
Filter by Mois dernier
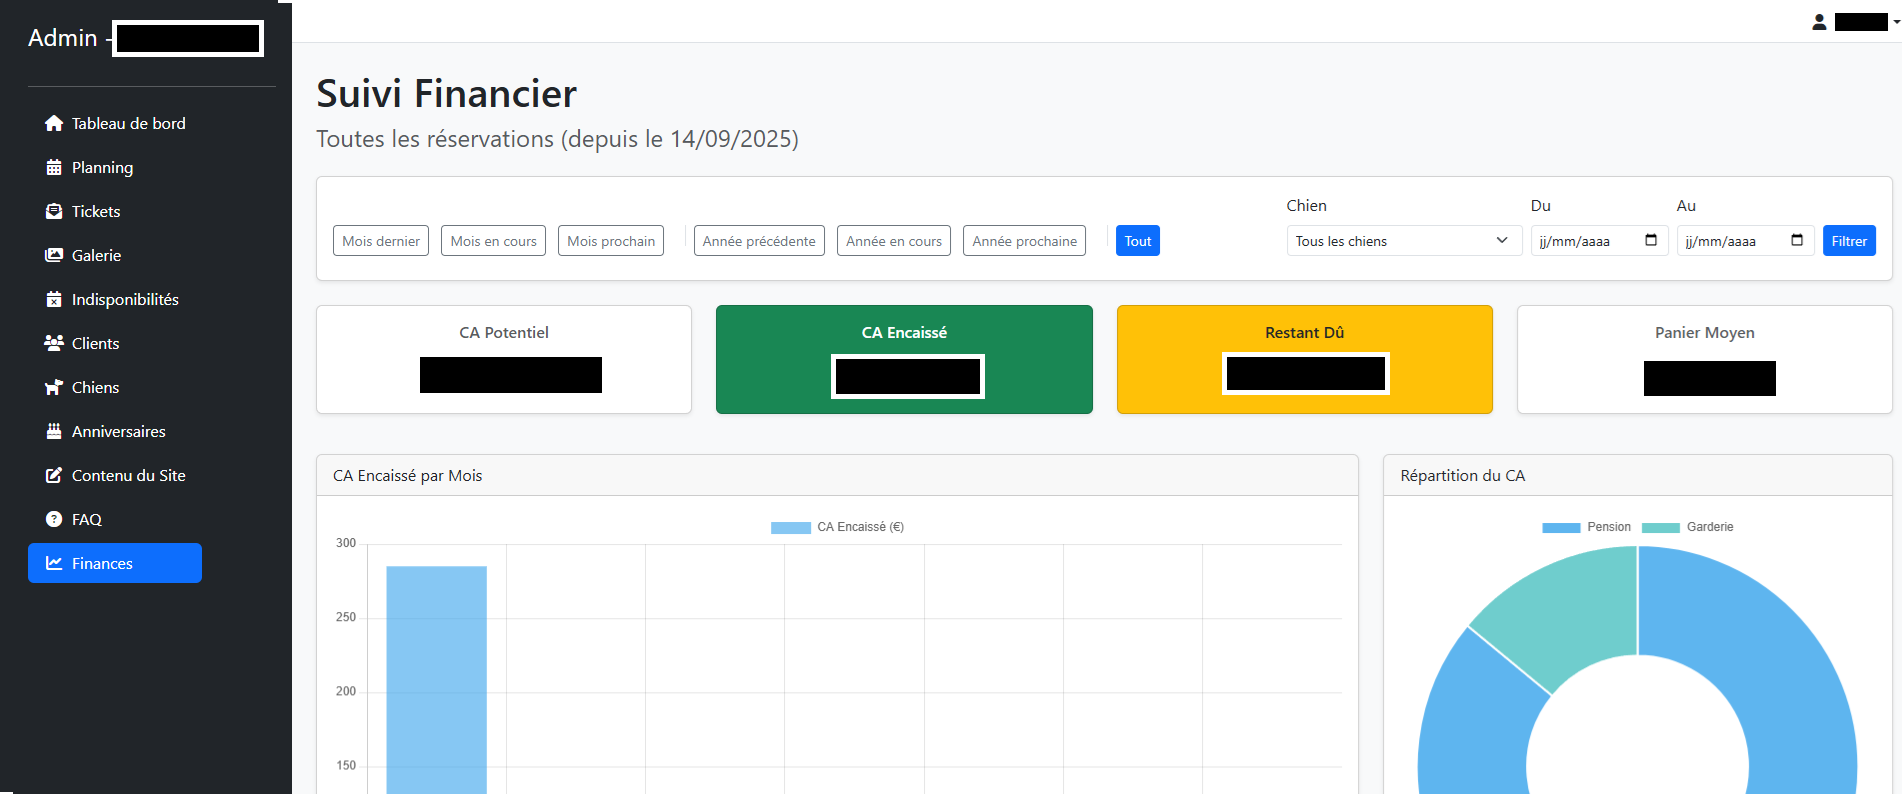point(381,241)
